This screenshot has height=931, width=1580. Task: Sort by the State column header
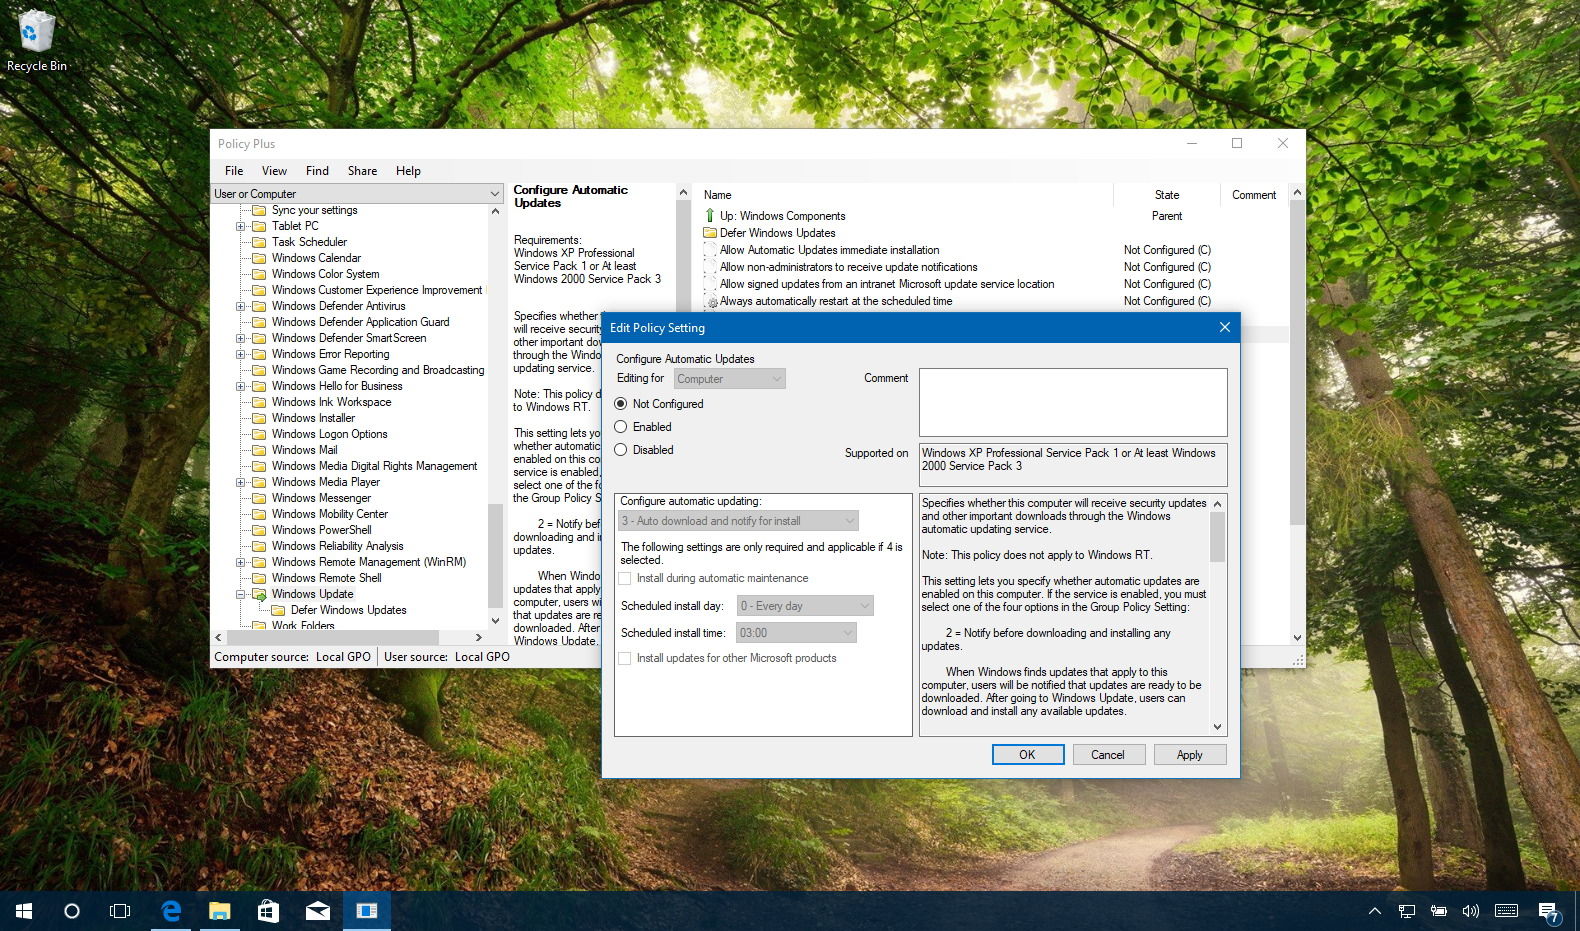(x=1167, y=195)
